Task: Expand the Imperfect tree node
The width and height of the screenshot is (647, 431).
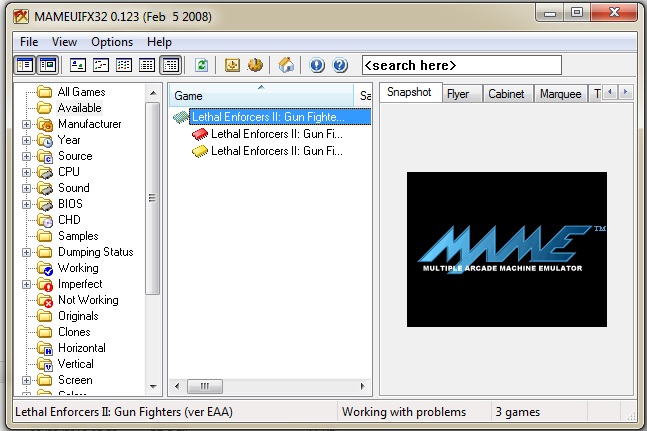Action: point(26,285)
